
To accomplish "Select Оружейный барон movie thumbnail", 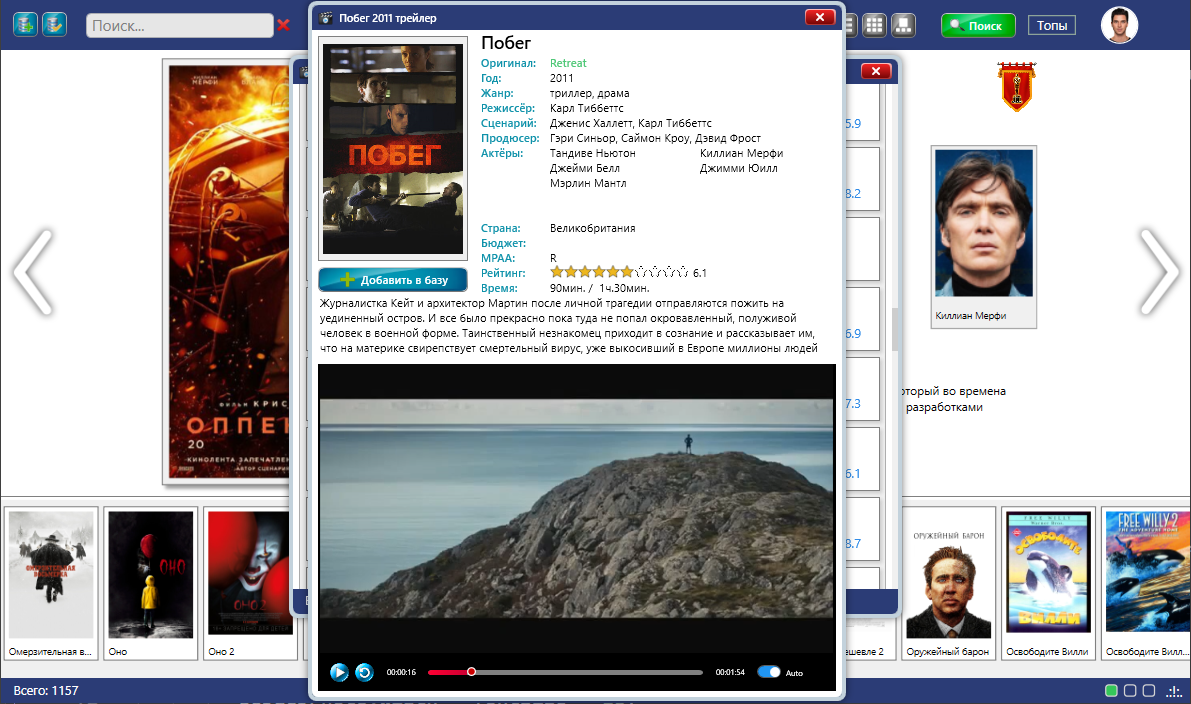I will click(x=949, y=582).
